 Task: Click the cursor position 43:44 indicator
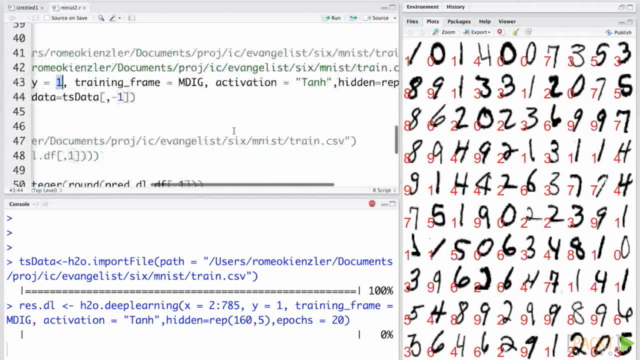pyautogui.click(x=16, y=190)
